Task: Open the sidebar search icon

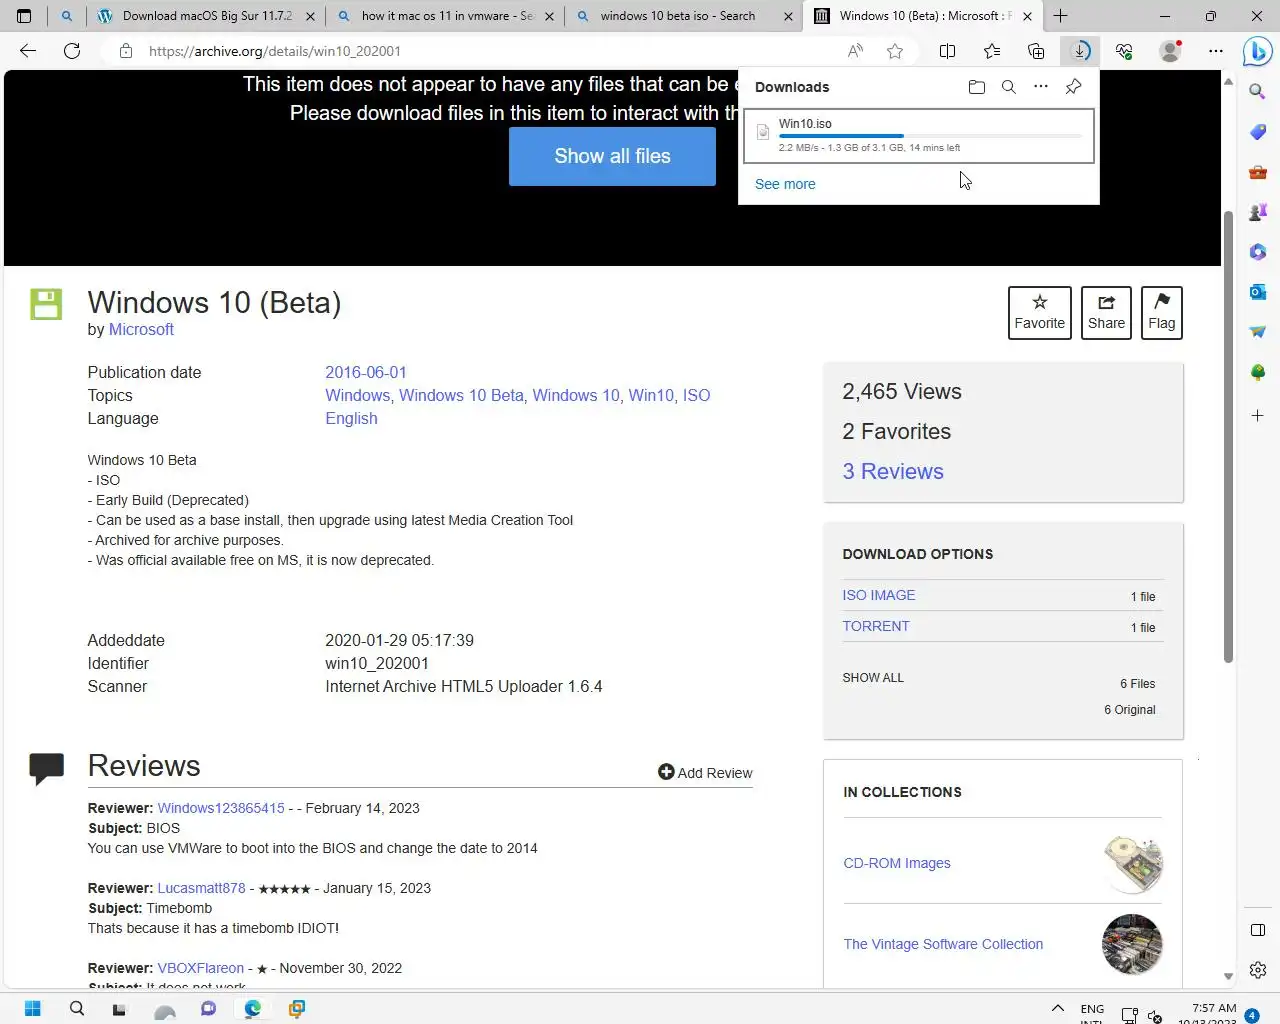Action: pos(1258,91)
